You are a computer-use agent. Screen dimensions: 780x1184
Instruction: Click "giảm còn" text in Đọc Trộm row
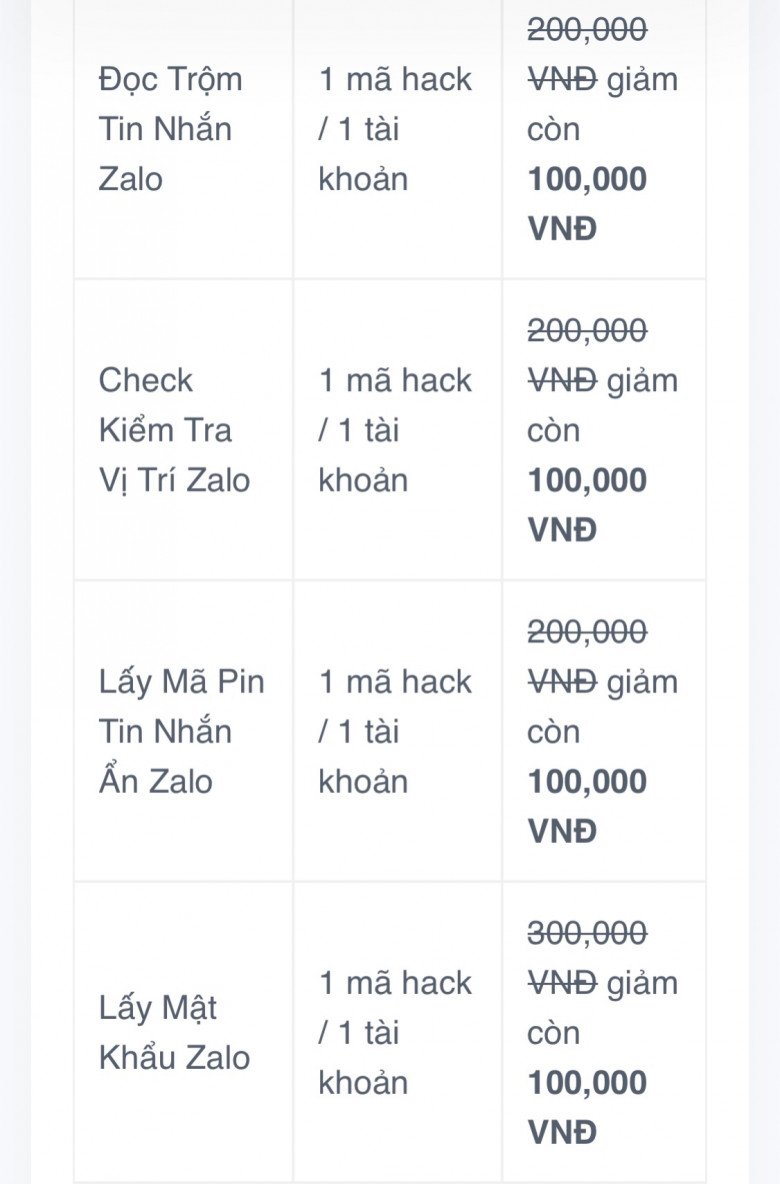(x=603, y=104)
